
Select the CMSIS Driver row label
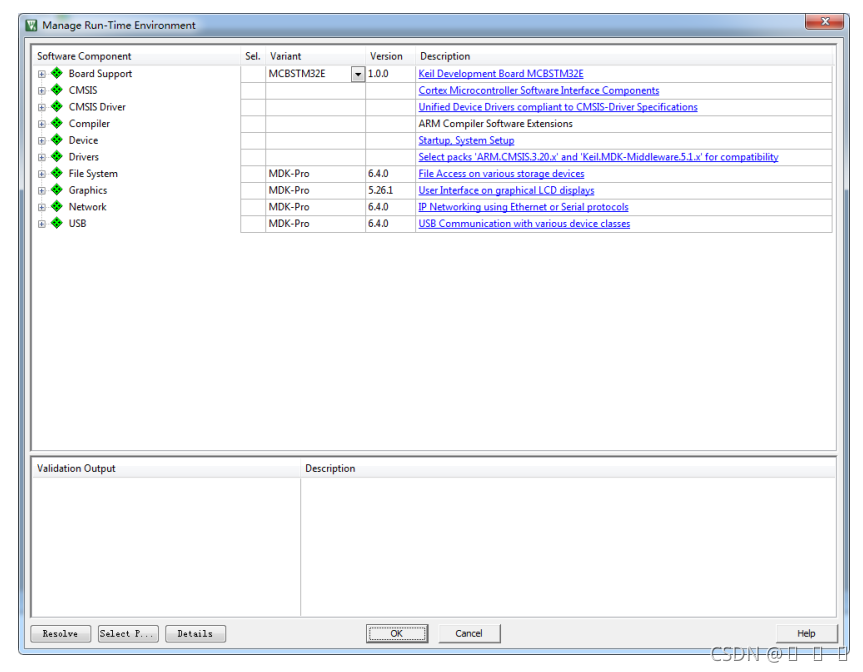pos(97,107)
